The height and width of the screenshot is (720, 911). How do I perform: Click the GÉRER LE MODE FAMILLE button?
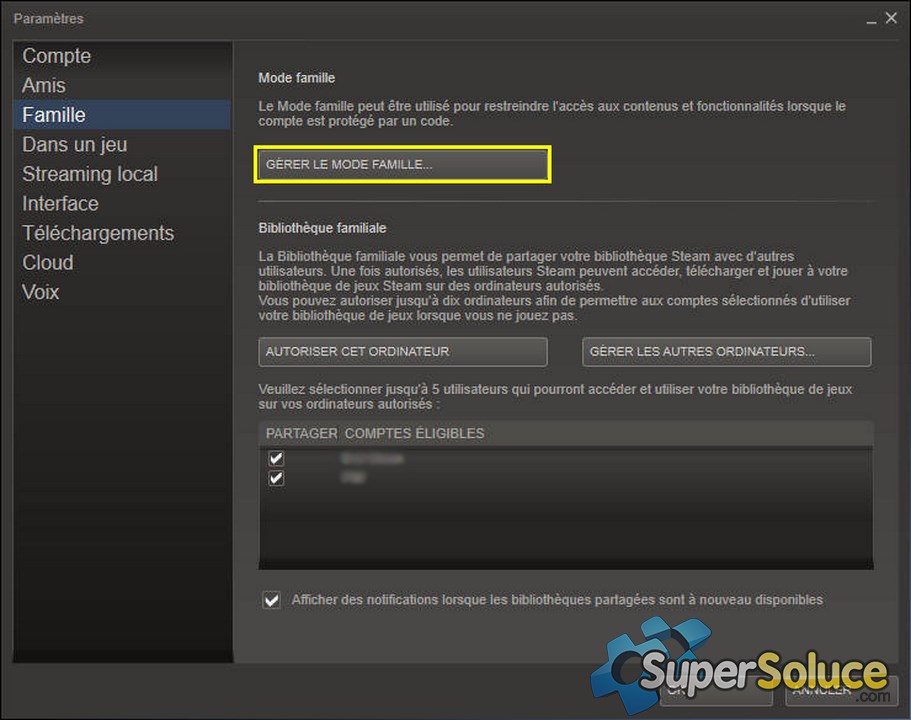pyautogui.click(x=402, y=164)
